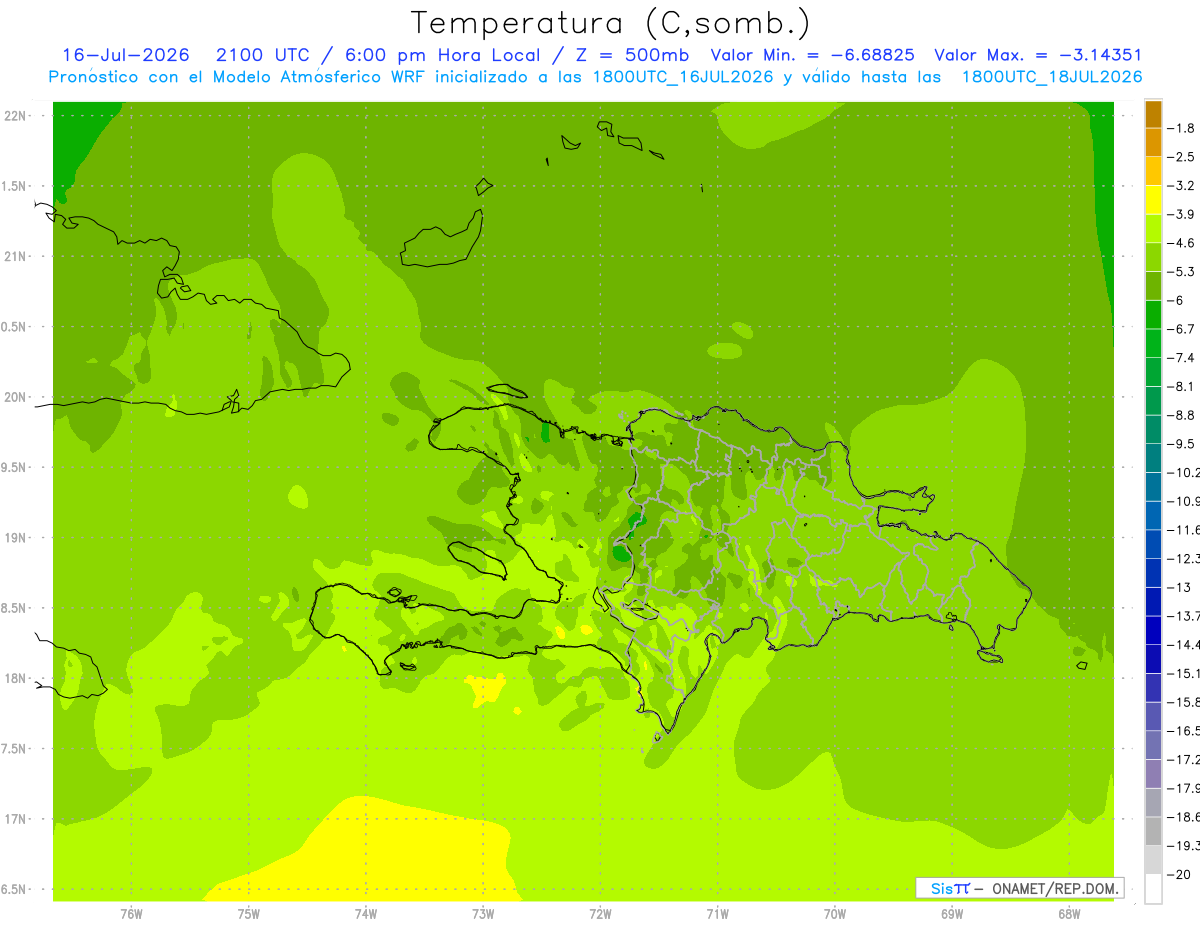Click the "20N" latitude label
The width and height of the screenshot is (1200, 927).
click(x=15, y=397)
